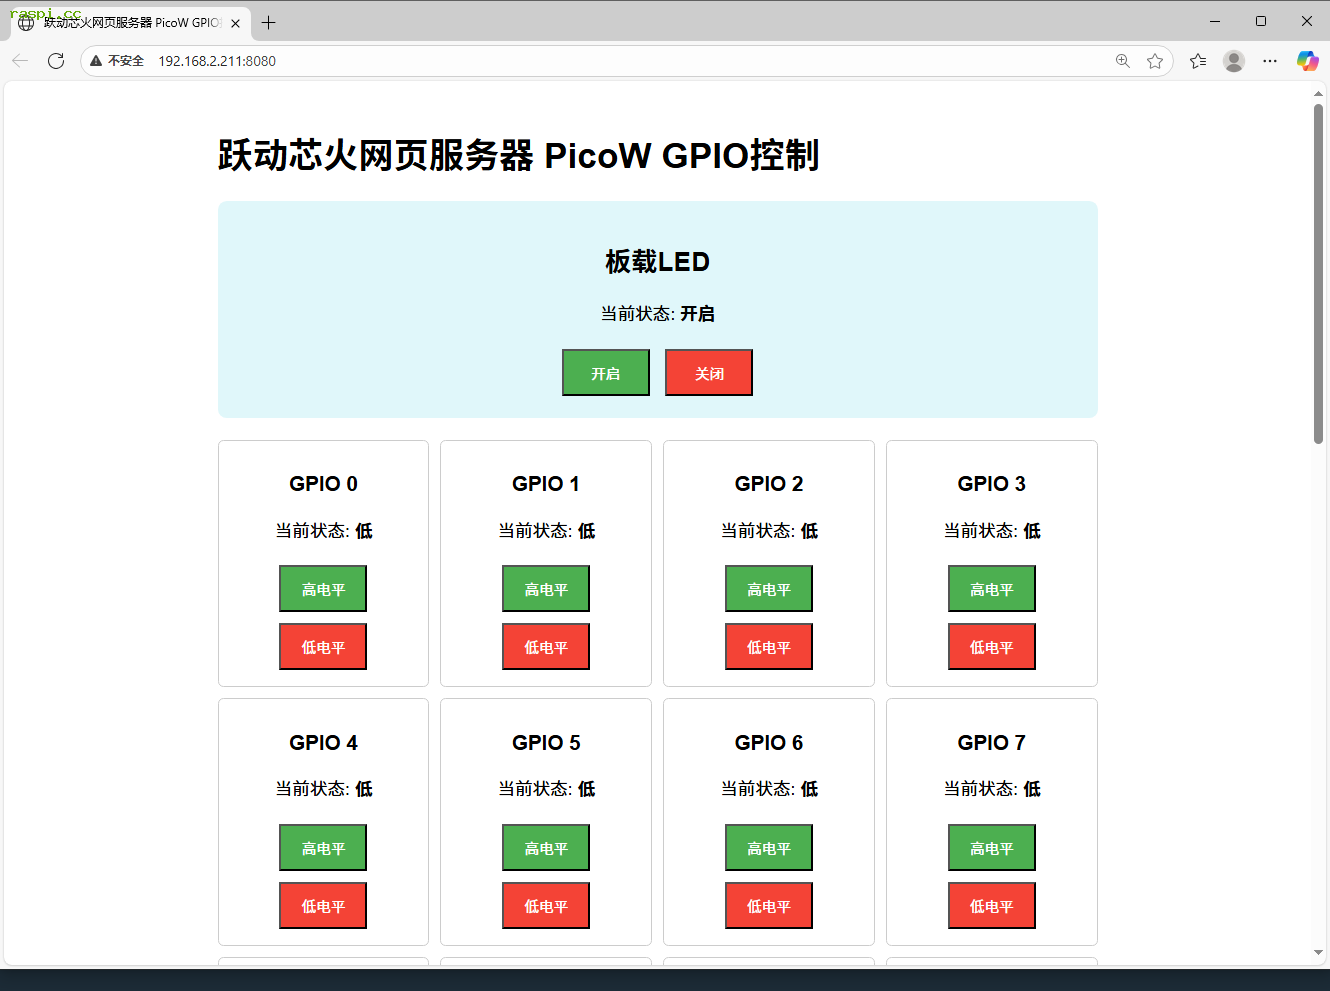Click the browser profile avatar icon

pos(1233,61)
